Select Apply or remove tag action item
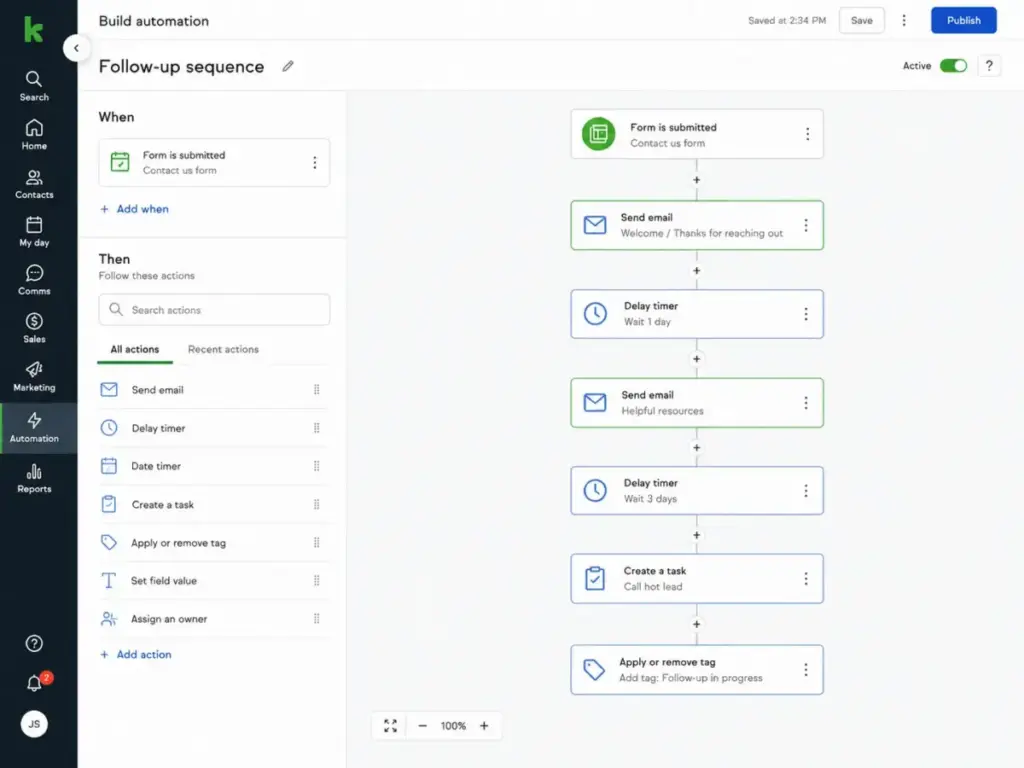The height and width of the screenshot is (768, 1024). click(214, 543)
